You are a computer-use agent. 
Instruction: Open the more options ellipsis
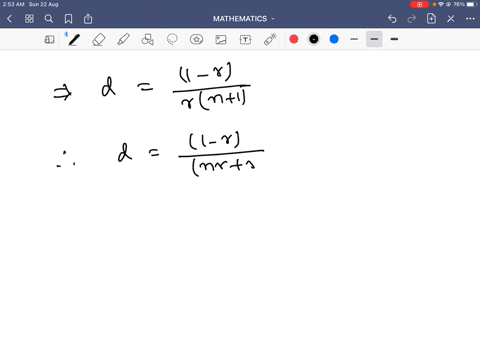pyautogui.click(x=470, y=19)
